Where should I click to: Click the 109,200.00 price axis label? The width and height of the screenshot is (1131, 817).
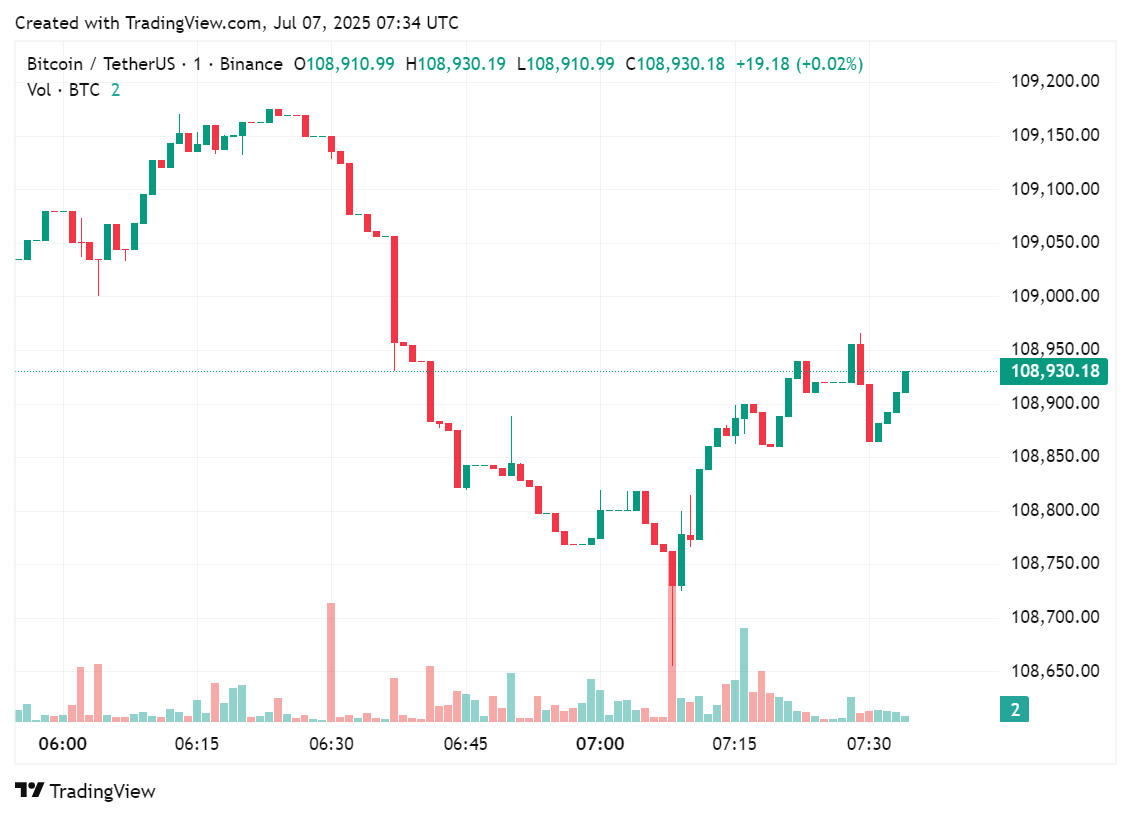1057,81
